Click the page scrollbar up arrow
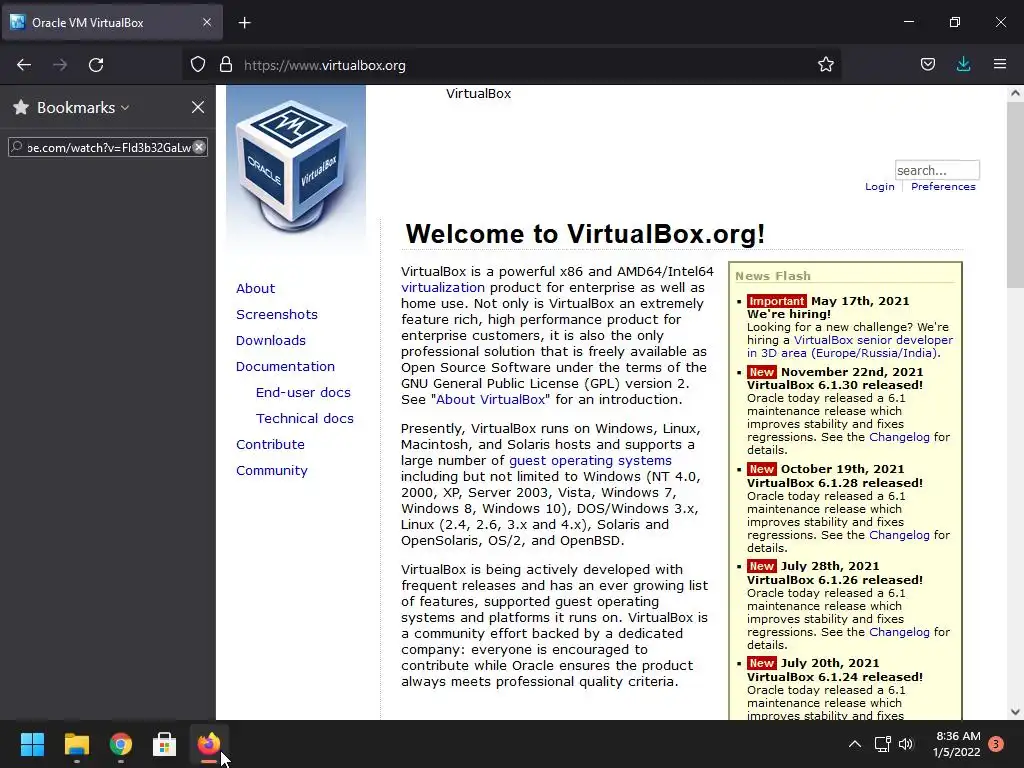The image size is (1024, 768). tap(1016, 93)
